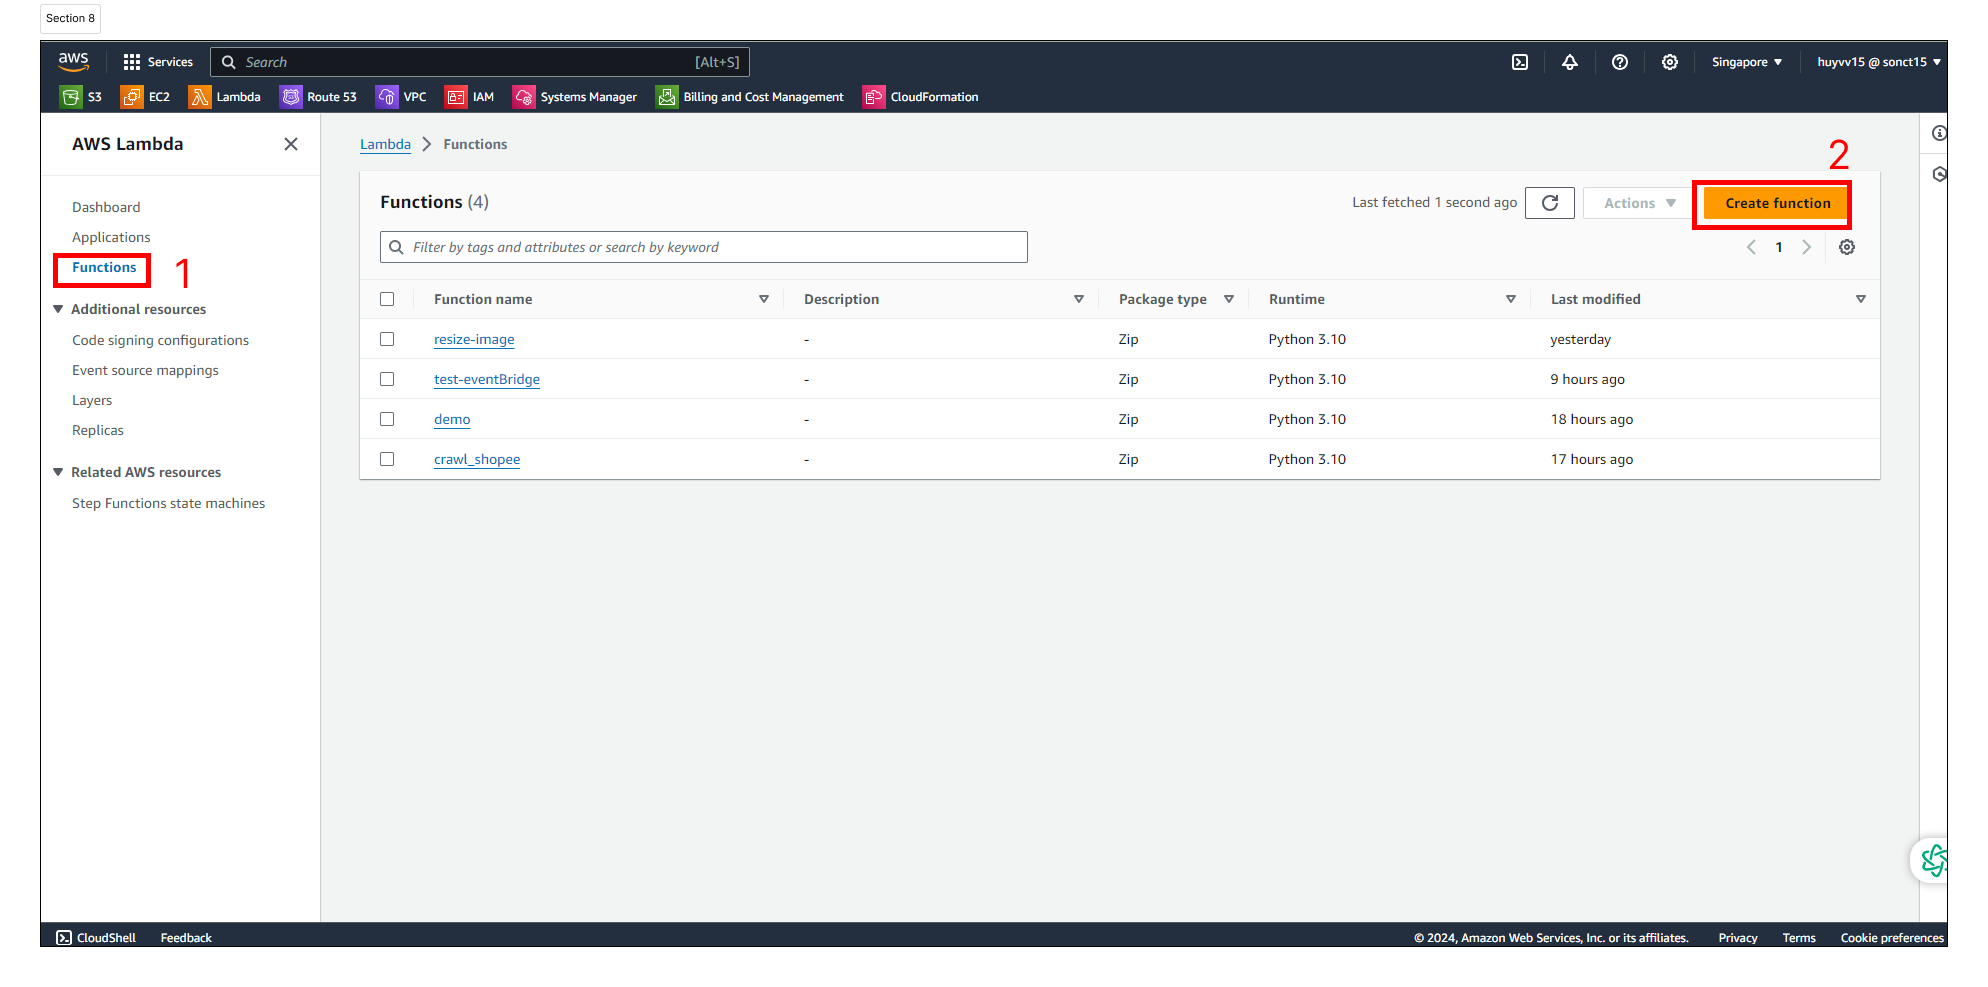Select all functions checkbox in header

pyautogui.click(x=387, y=299)
